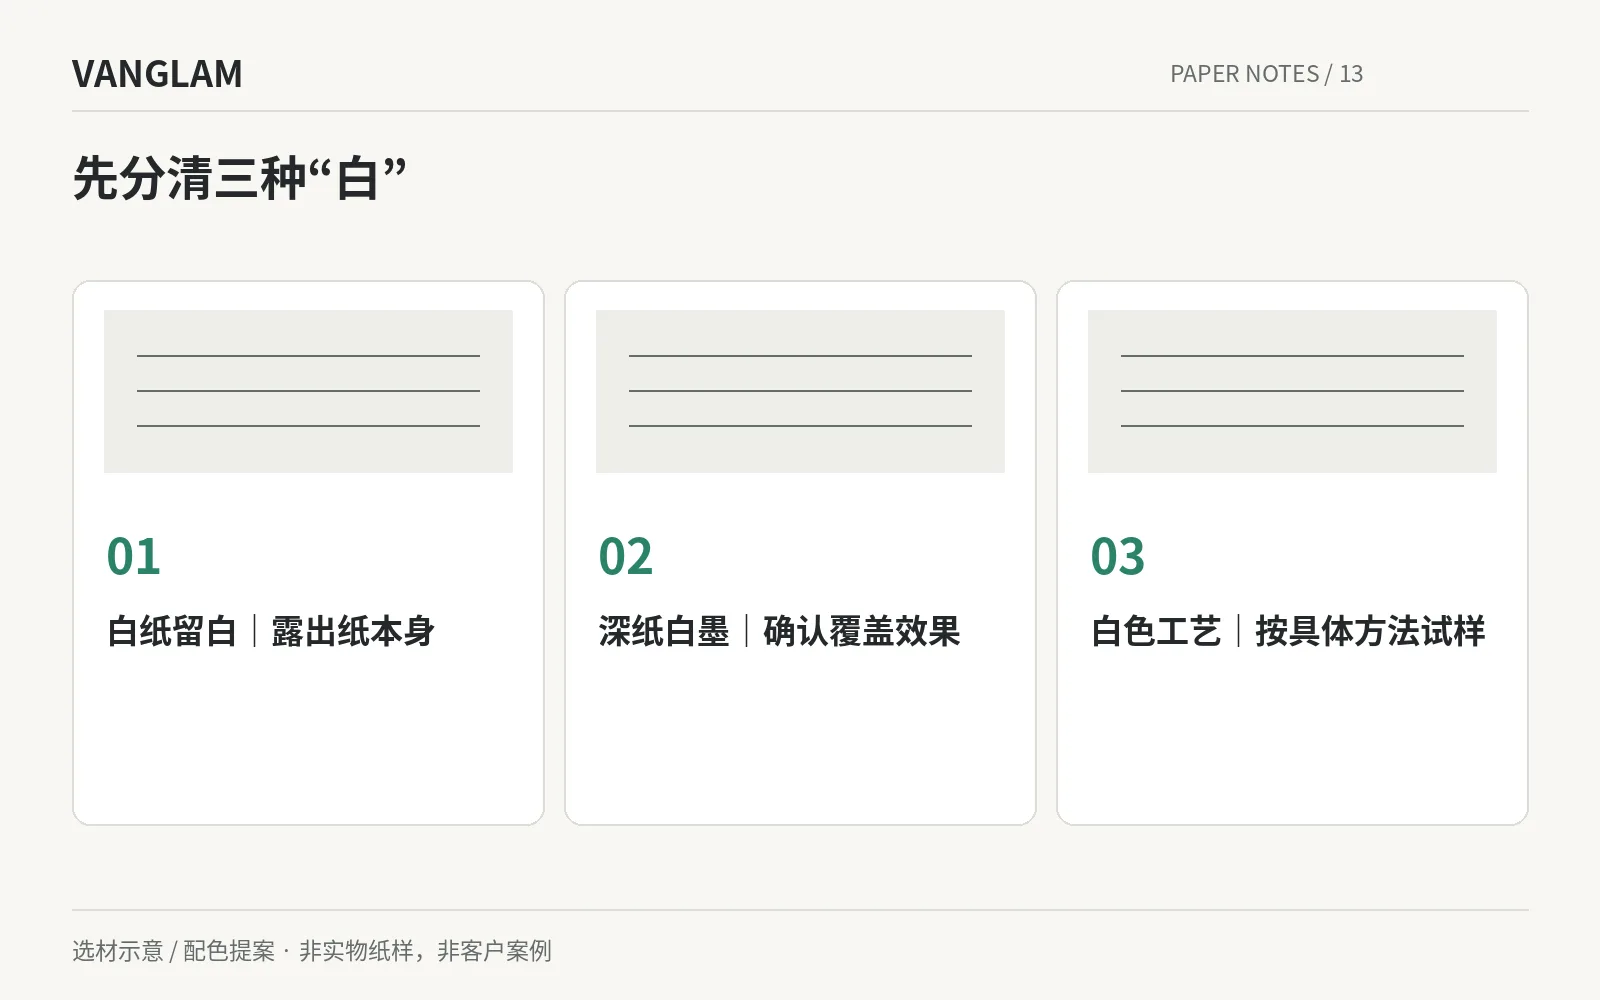The height and width of the screenshot is (1000, 1600).
Task: Click the heading 先分清三种“白”
Action: 240,179
